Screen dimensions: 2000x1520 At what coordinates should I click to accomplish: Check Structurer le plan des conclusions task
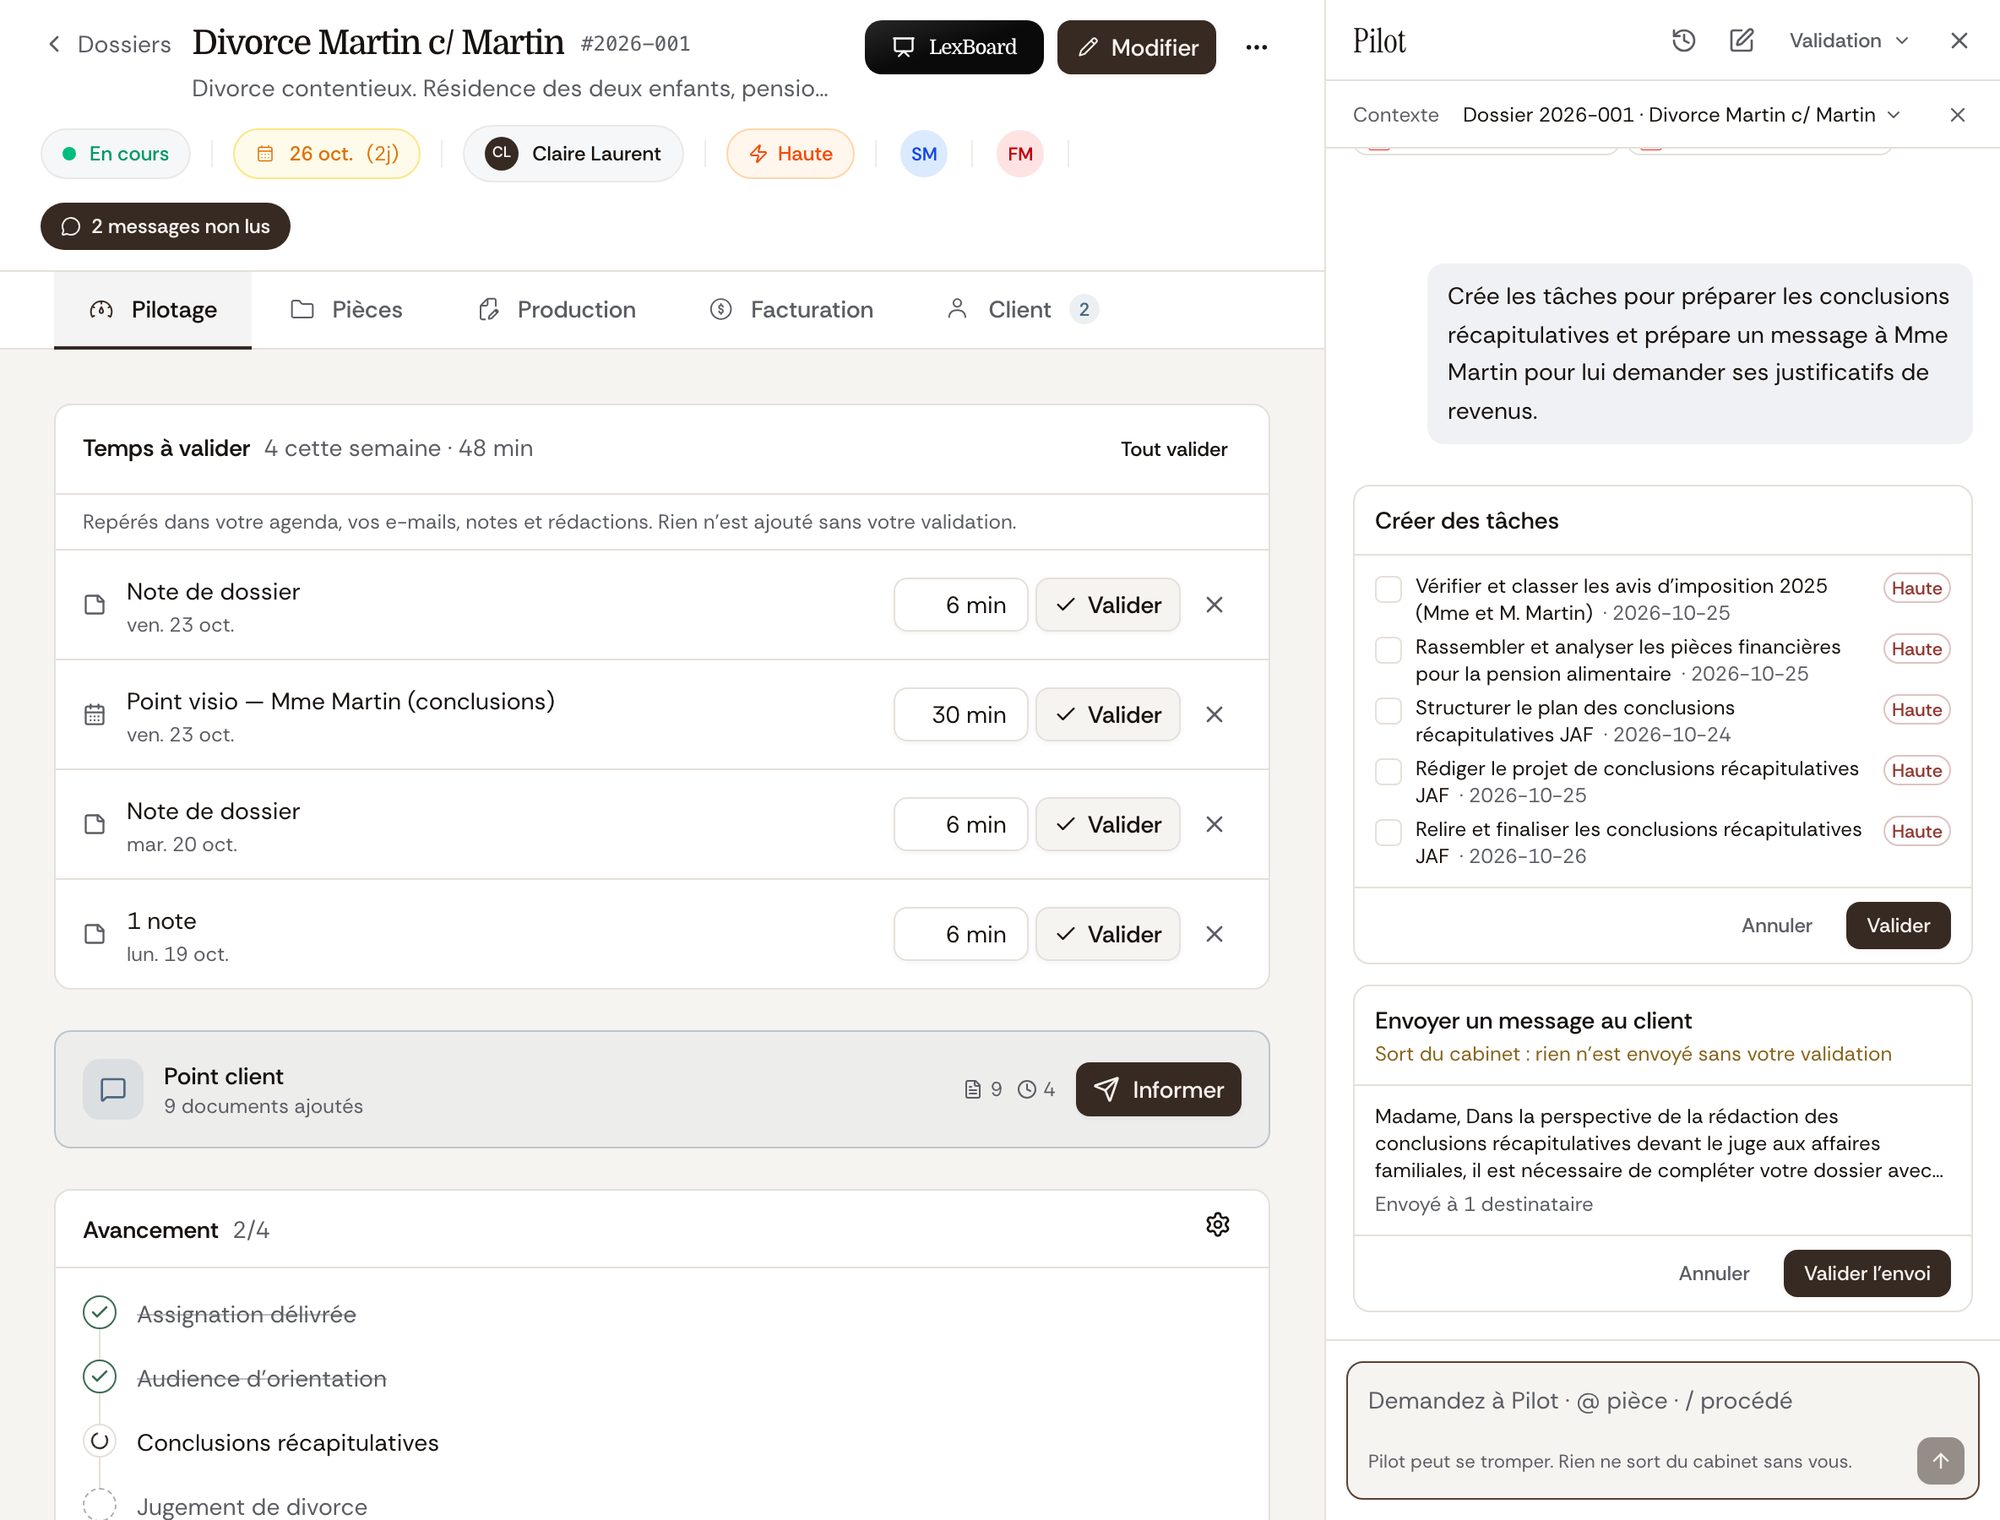coord(1388,711)
